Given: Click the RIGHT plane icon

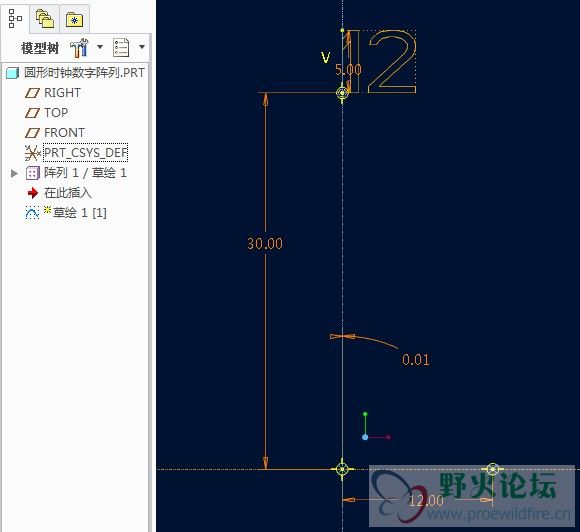Looking at the screenshot, I should tap(32, 92).
